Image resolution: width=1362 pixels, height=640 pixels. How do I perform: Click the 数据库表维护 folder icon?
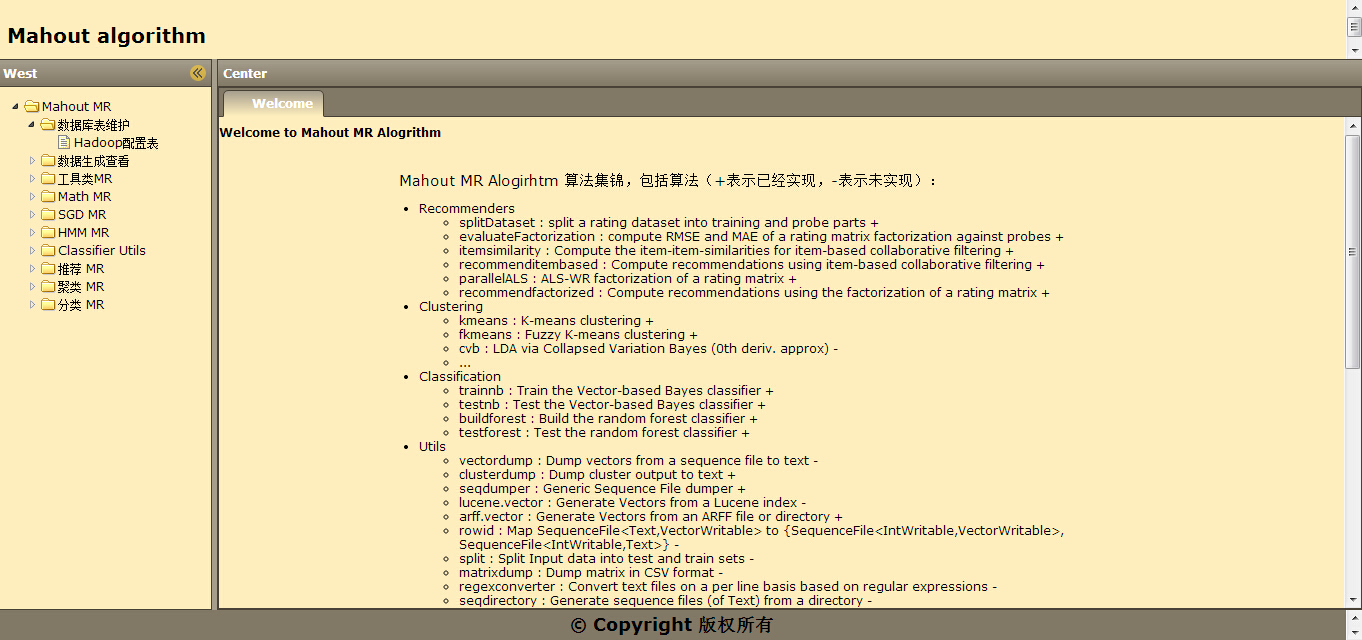[48, 125]
